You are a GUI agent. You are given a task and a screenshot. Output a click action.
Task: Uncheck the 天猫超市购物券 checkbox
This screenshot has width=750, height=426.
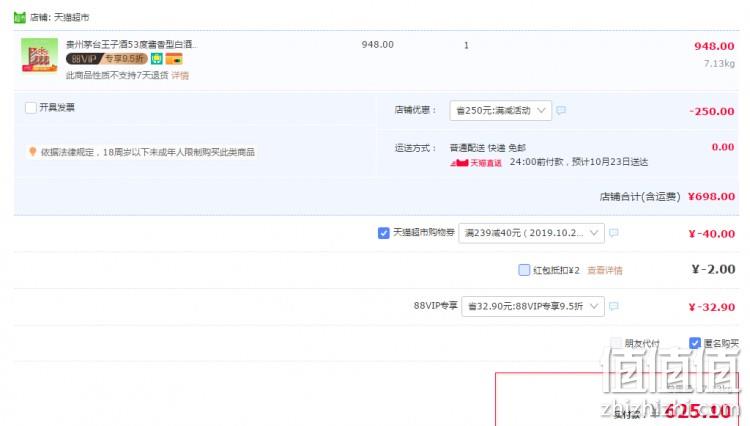pyautogui.click(x=383, y=233)
